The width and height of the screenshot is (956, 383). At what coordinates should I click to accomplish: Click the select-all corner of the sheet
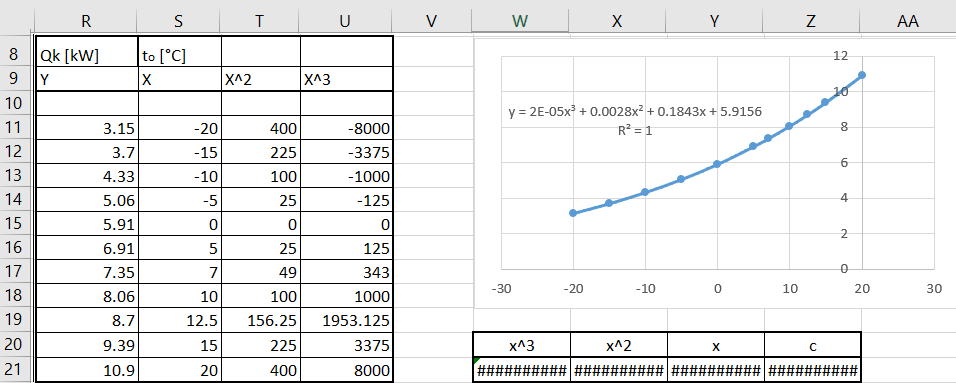click(17, 21)
